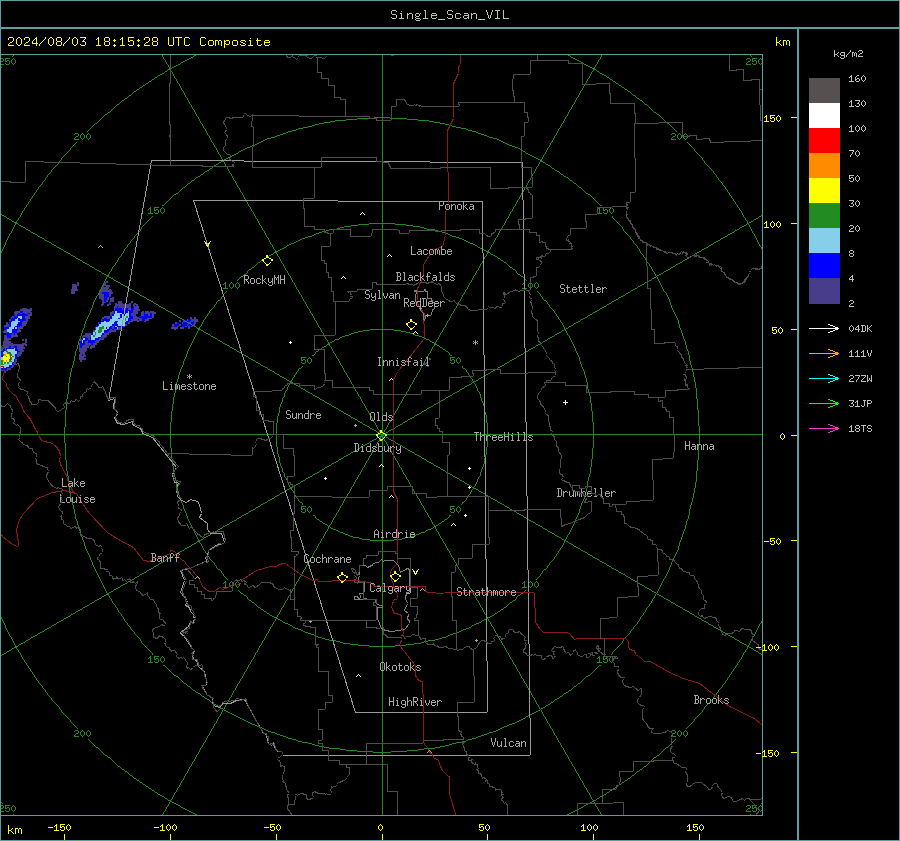The height and width of the screenshot is (841, 900).
Task: Click the 04DK legend label
Action: coord(860,328)
